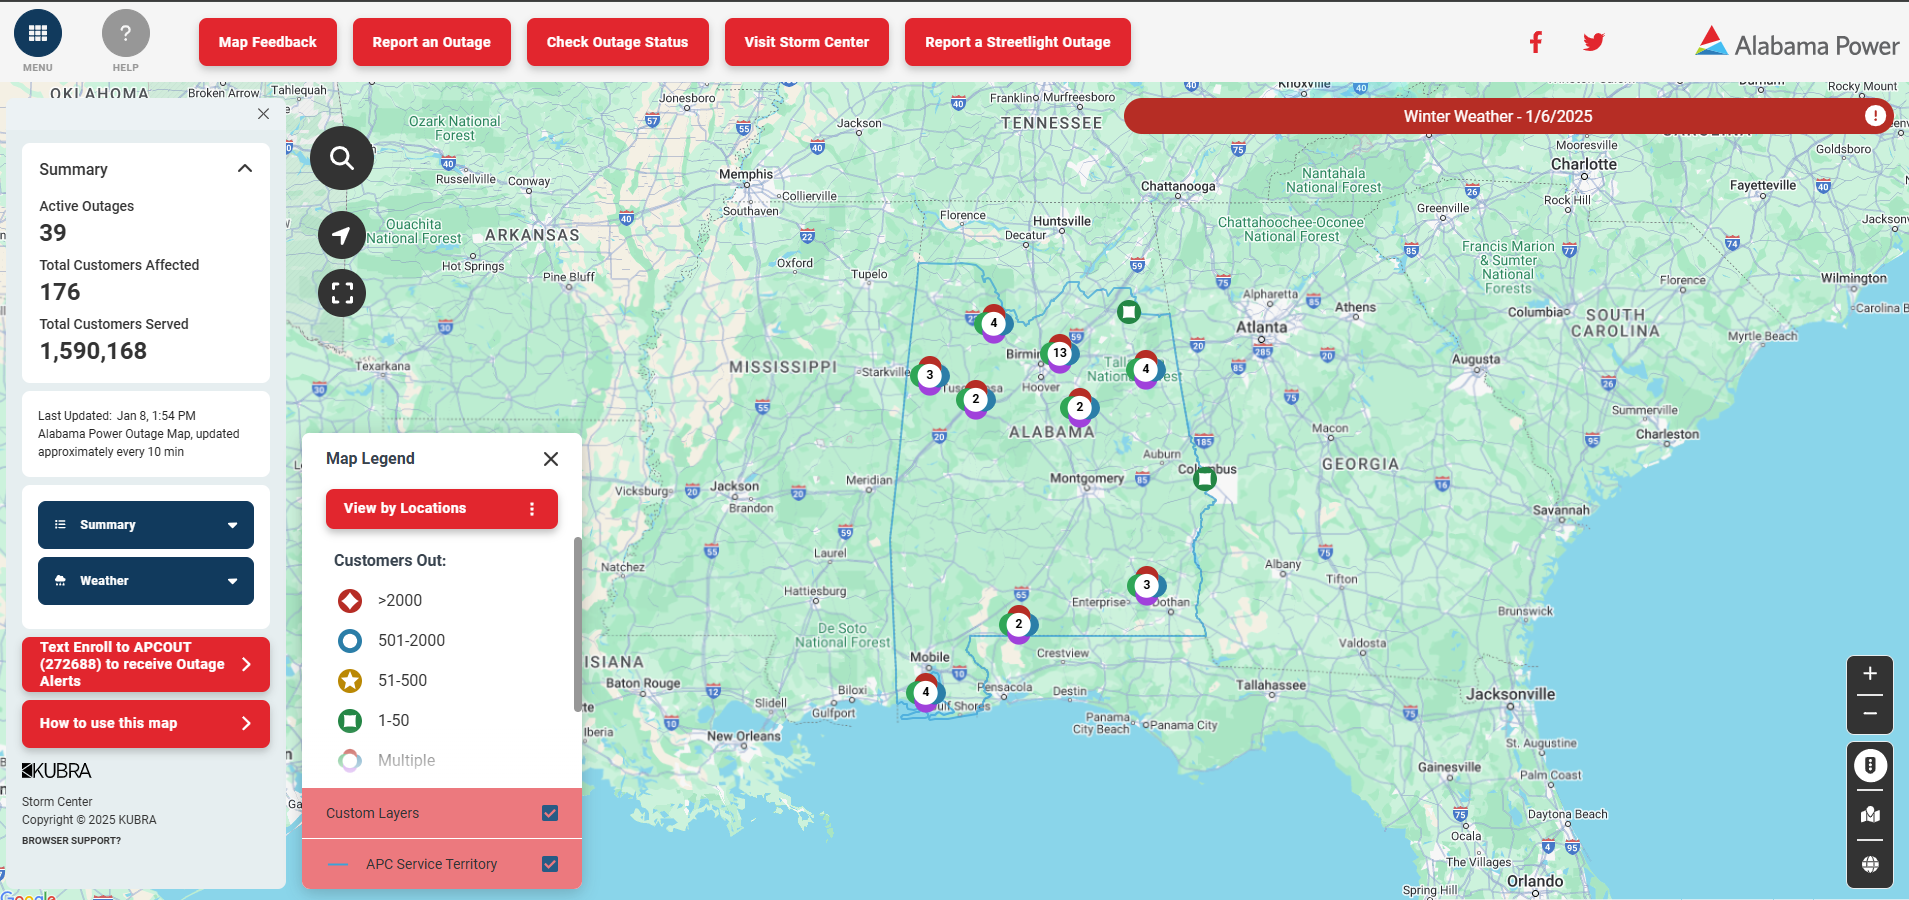Open the 3-outage cluster near Starkville border
Image resolution: width=1909 pixels, height=900 pixels.
[930, 375]
